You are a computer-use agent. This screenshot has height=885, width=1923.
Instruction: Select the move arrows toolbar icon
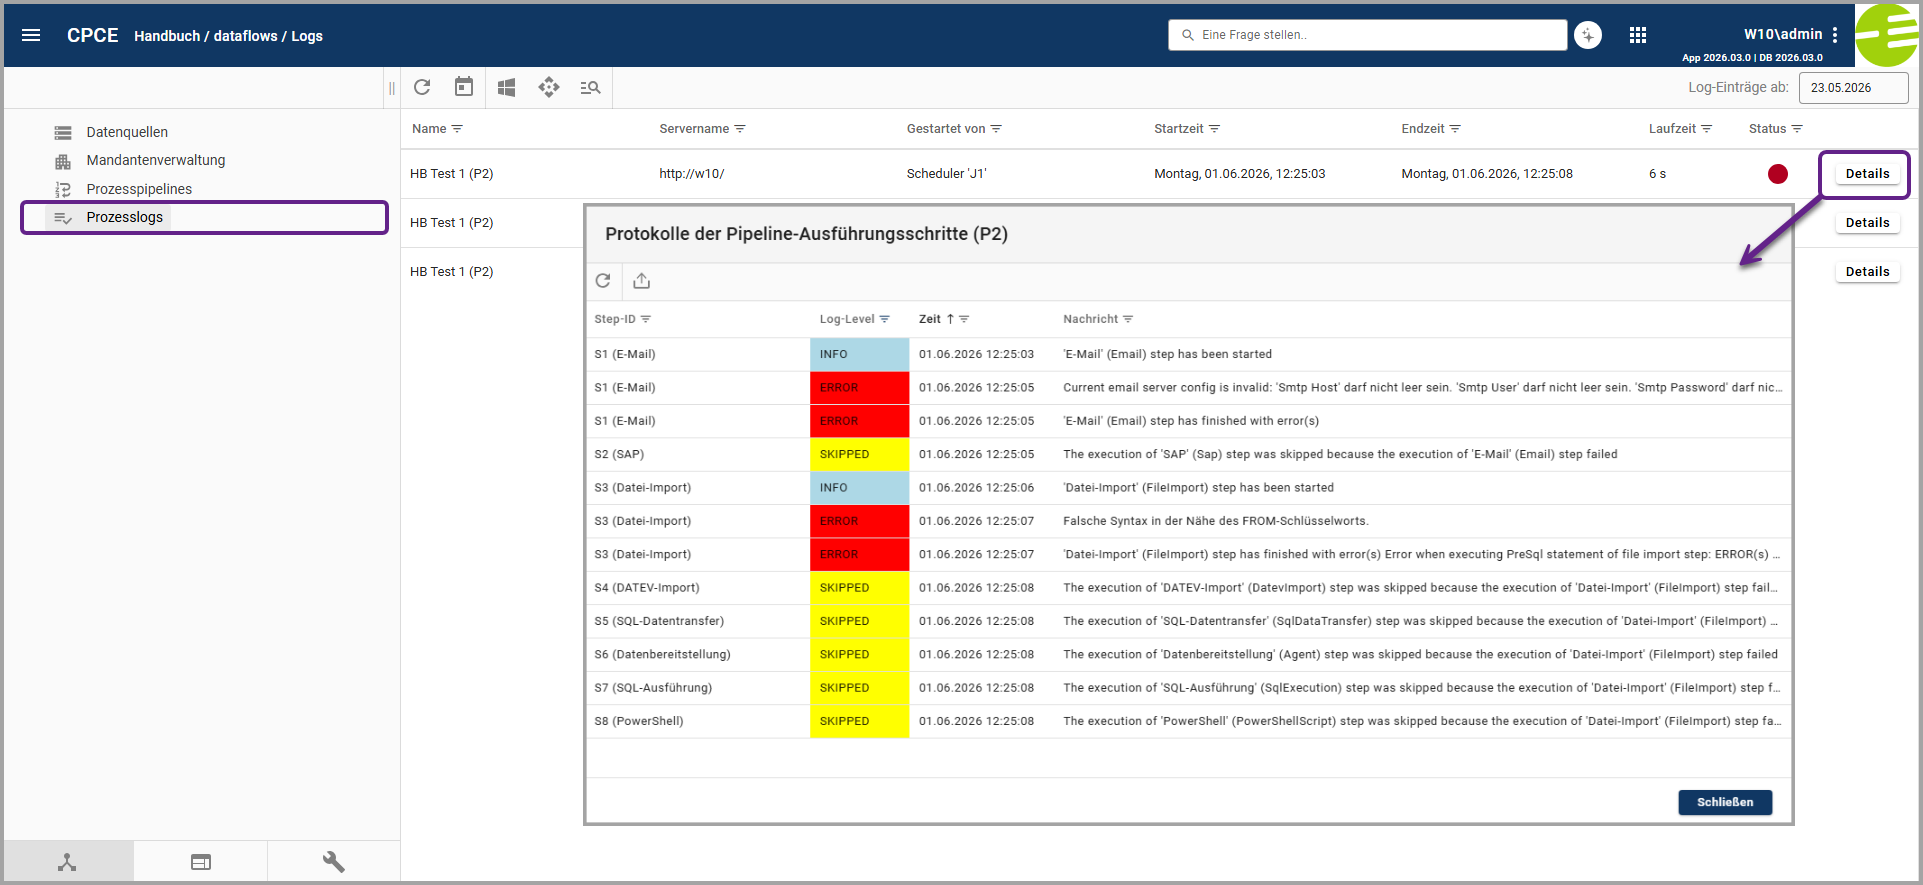tap(549, 87)
